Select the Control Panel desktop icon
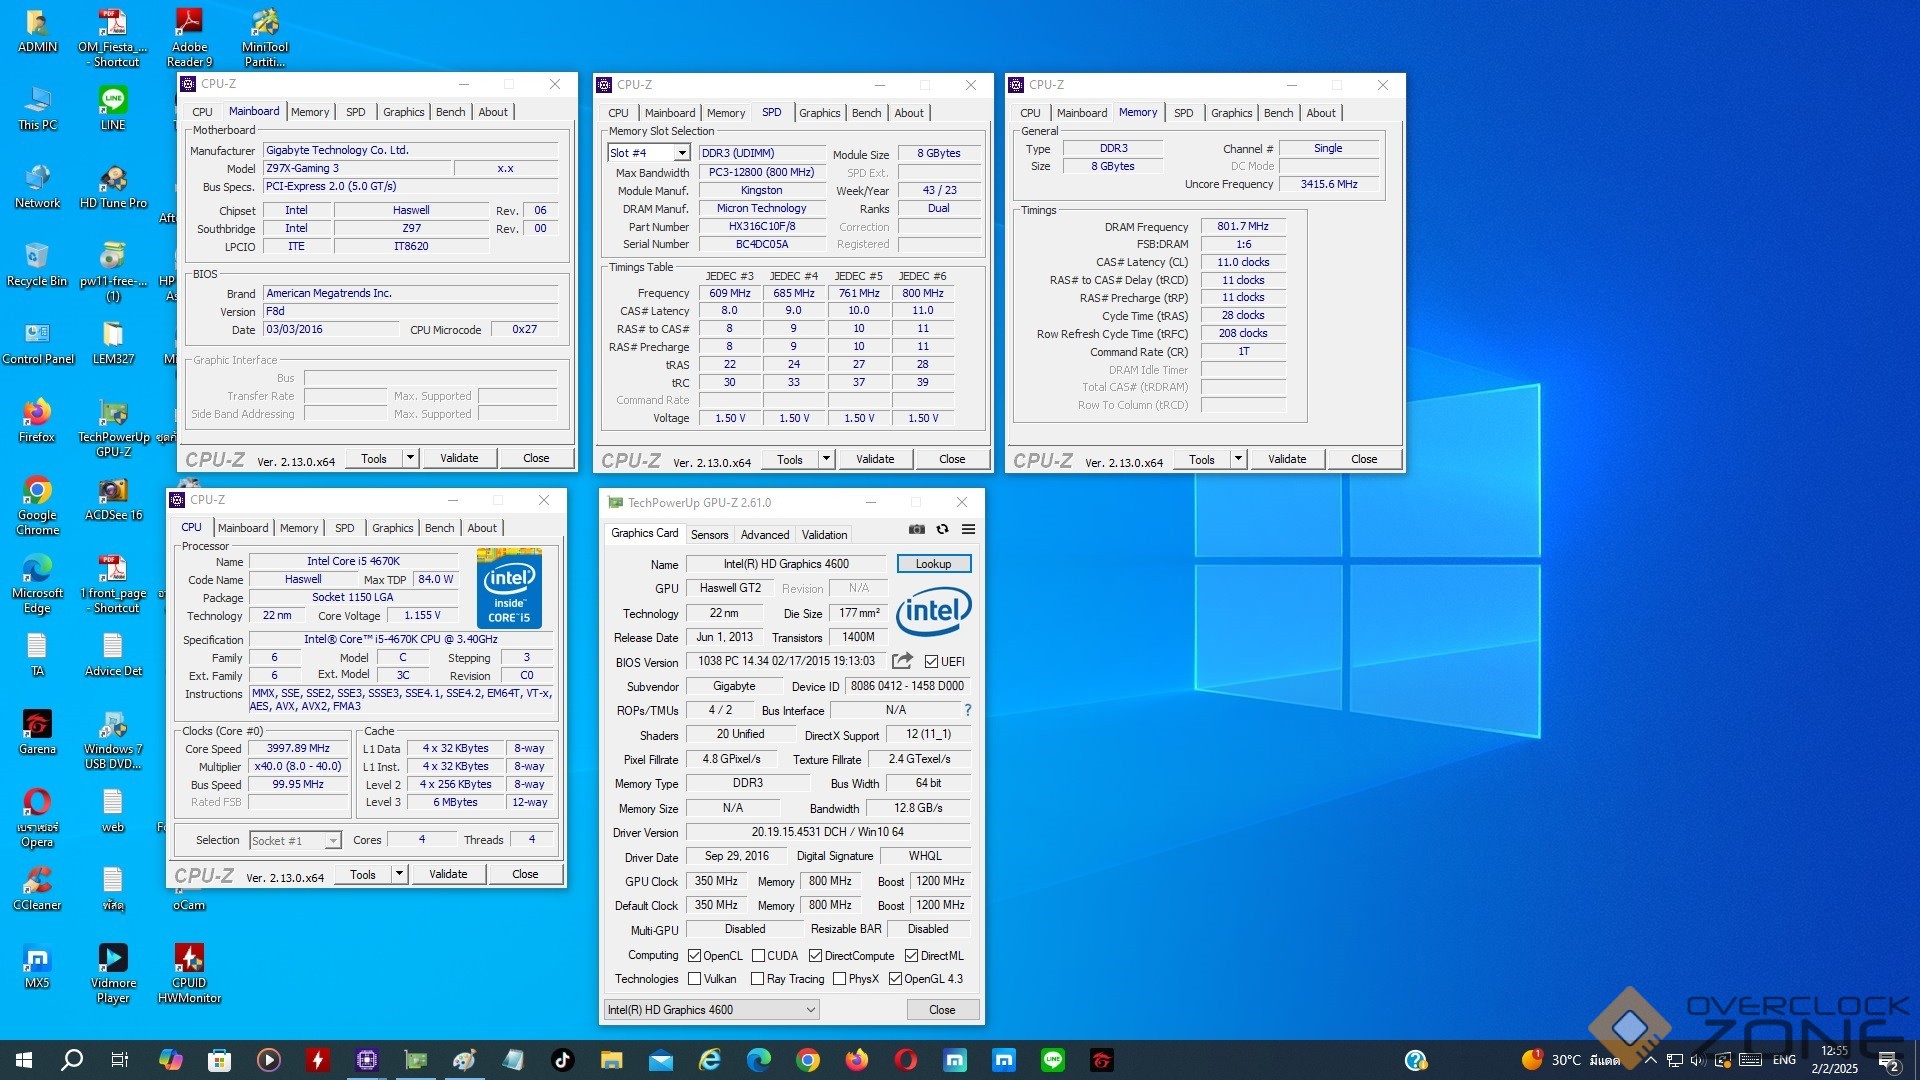The image size is (1920, 1080). coord(37,343)
